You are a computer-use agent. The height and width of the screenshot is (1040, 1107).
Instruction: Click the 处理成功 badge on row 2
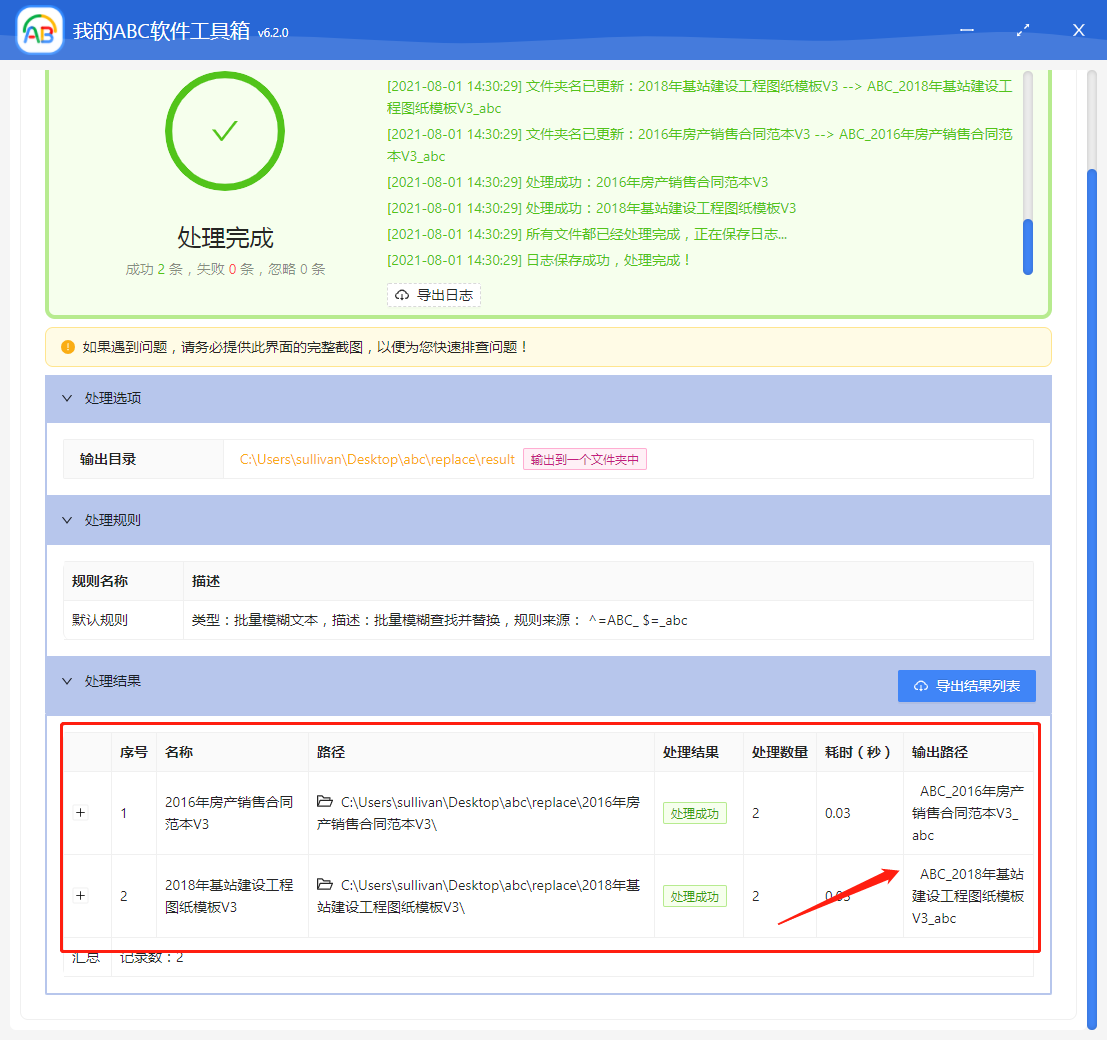pos(695,896)
